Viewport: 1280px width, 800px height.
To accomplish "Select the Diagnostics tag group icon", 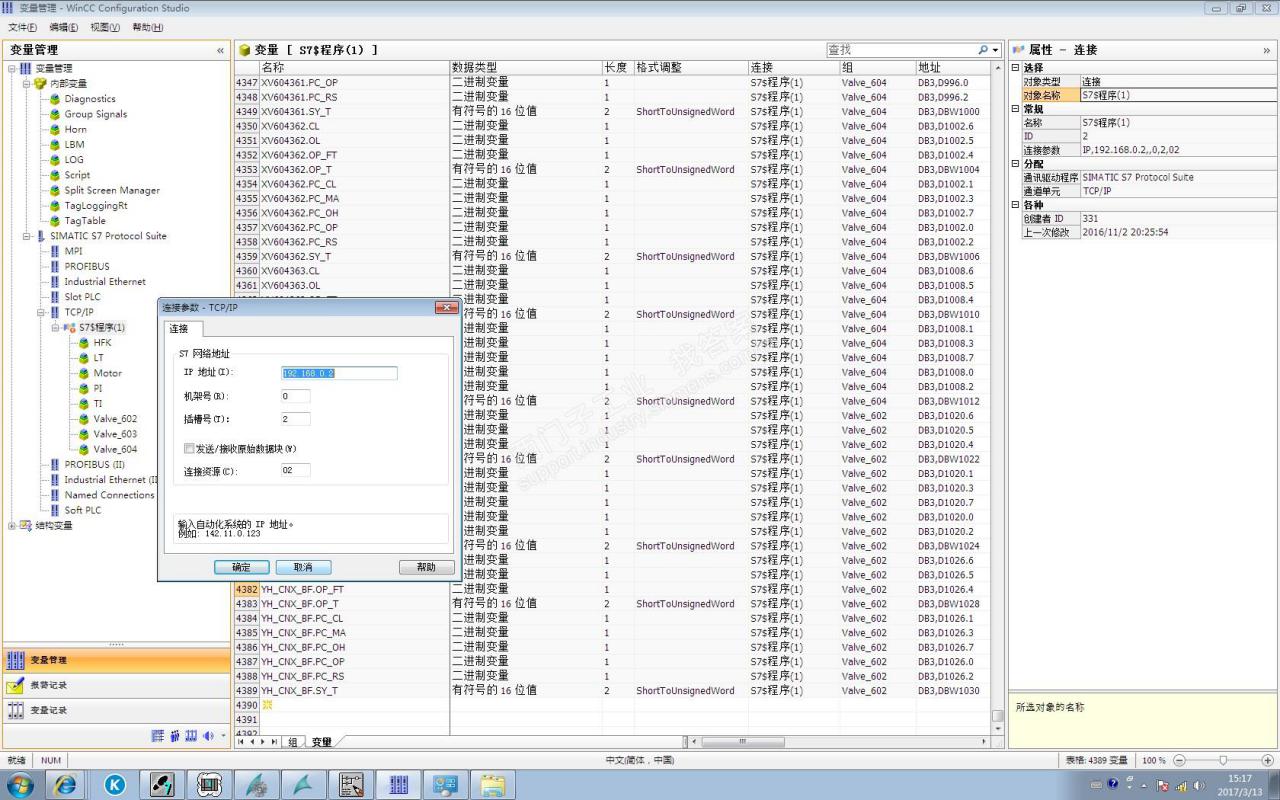I will pos(55,99).
